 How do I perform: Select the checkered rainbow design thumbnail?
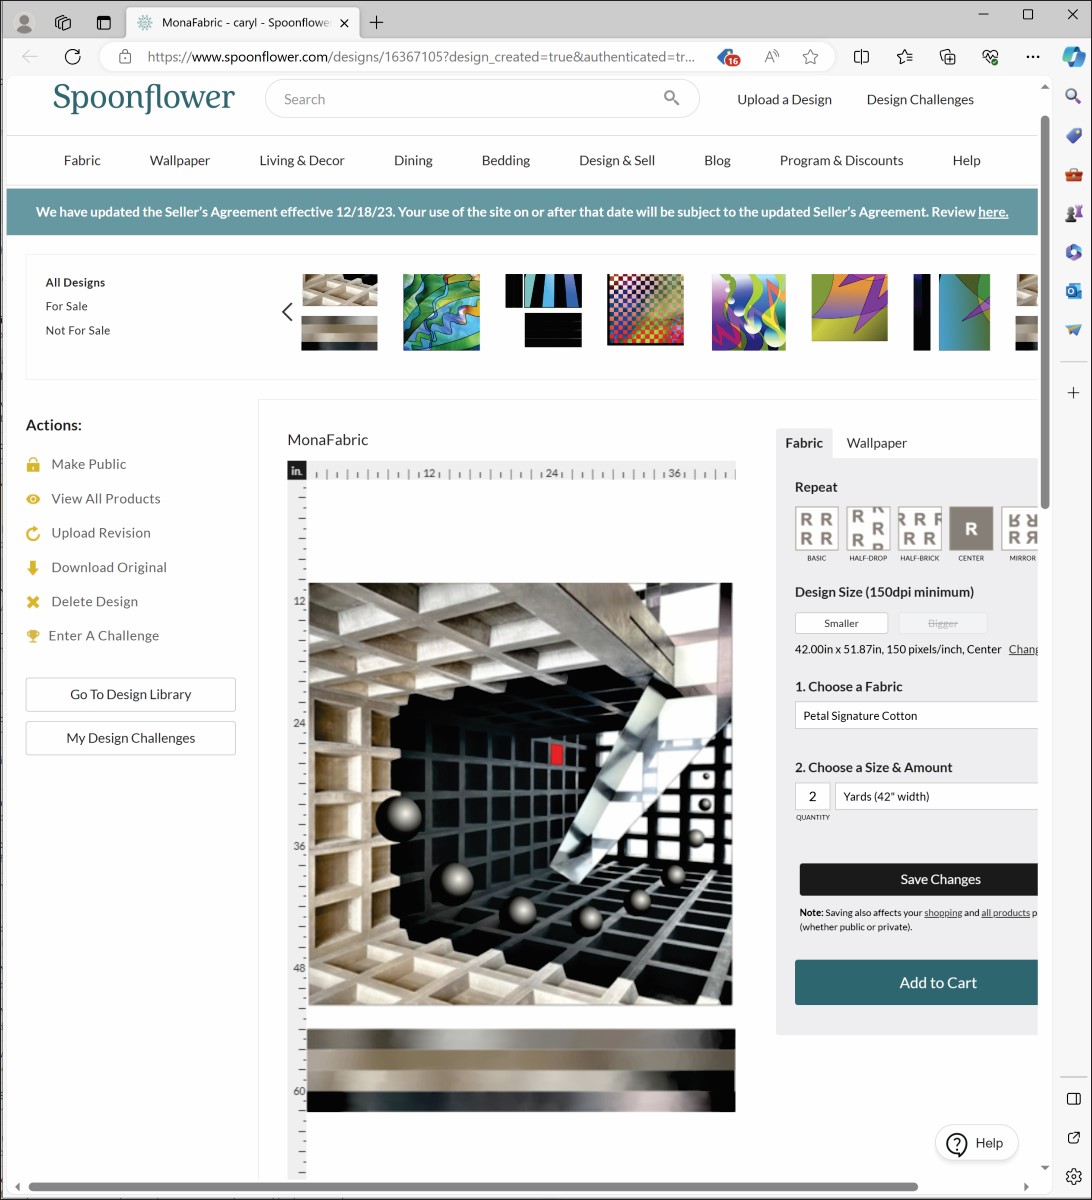click(x=645, y=310)
